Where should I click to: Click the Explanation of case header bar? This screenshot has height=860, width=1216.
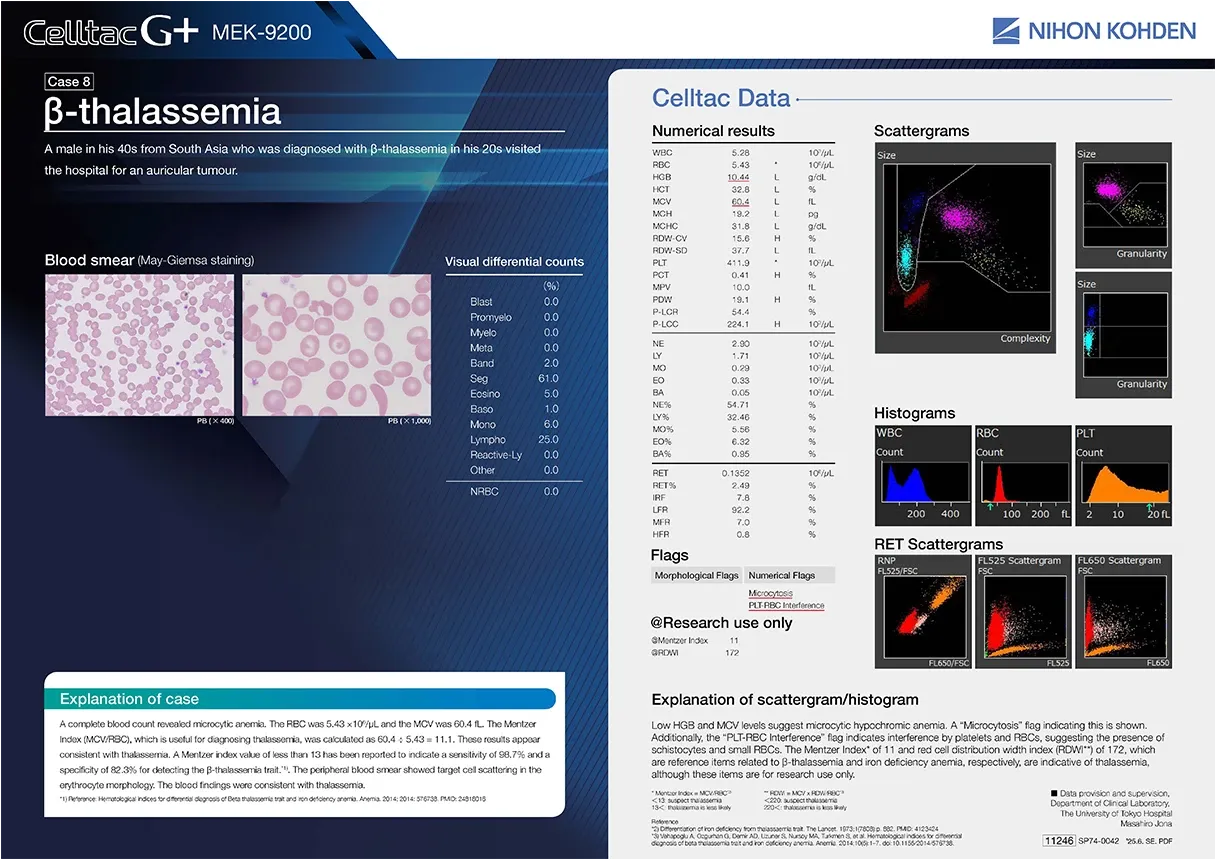(300, 699)
